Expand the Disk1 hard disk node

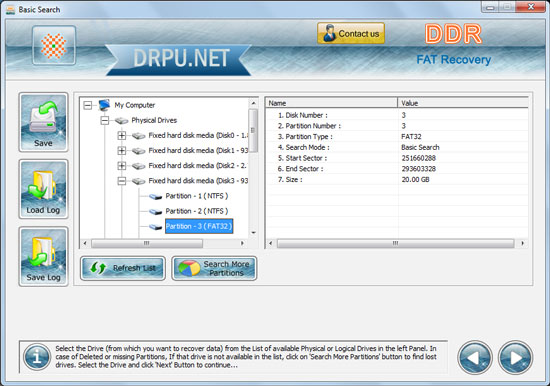(122, 151)
